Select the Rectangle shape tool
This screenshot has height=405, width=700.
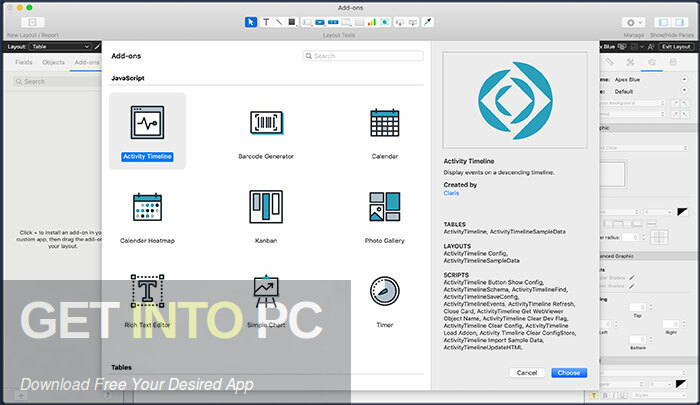[292, 22]
